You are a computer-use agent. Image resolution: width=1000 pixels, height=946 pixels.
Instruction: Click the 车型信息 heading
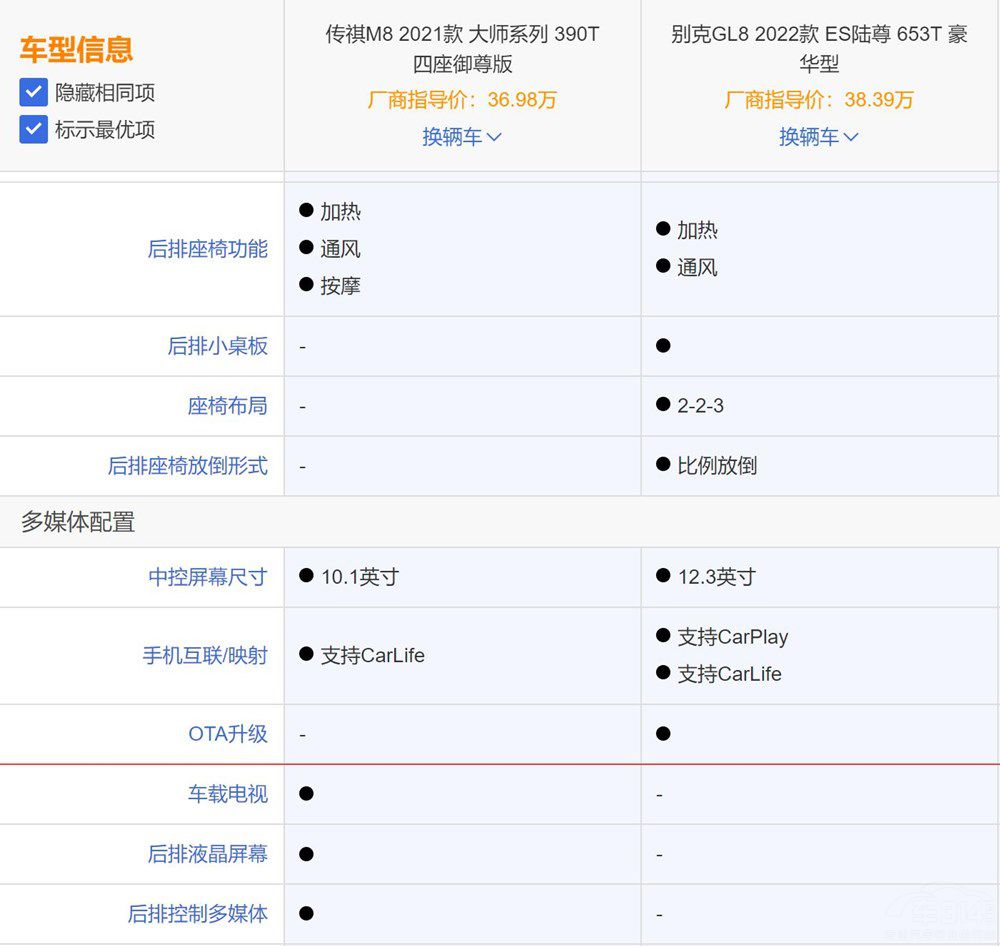[76, 50]
